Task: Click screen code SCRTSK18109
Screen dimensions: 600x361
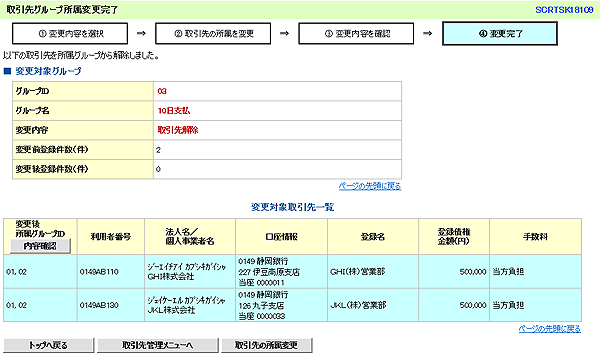Action: tap(564, 10)
